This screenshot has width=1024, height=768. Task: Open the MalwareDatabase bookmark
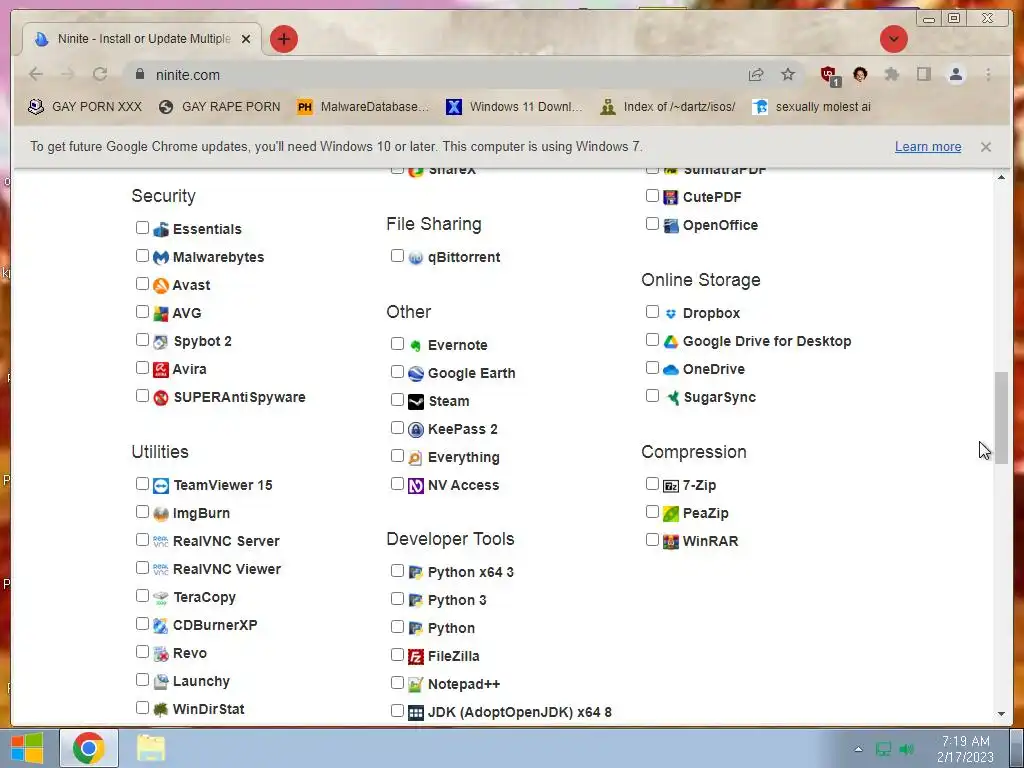363,107
